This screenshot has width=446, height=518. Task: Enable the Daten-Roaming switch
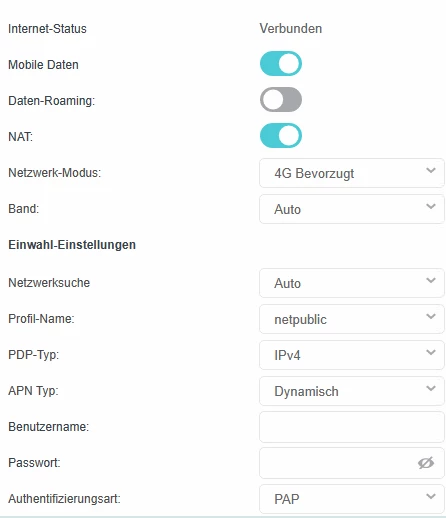281,100
